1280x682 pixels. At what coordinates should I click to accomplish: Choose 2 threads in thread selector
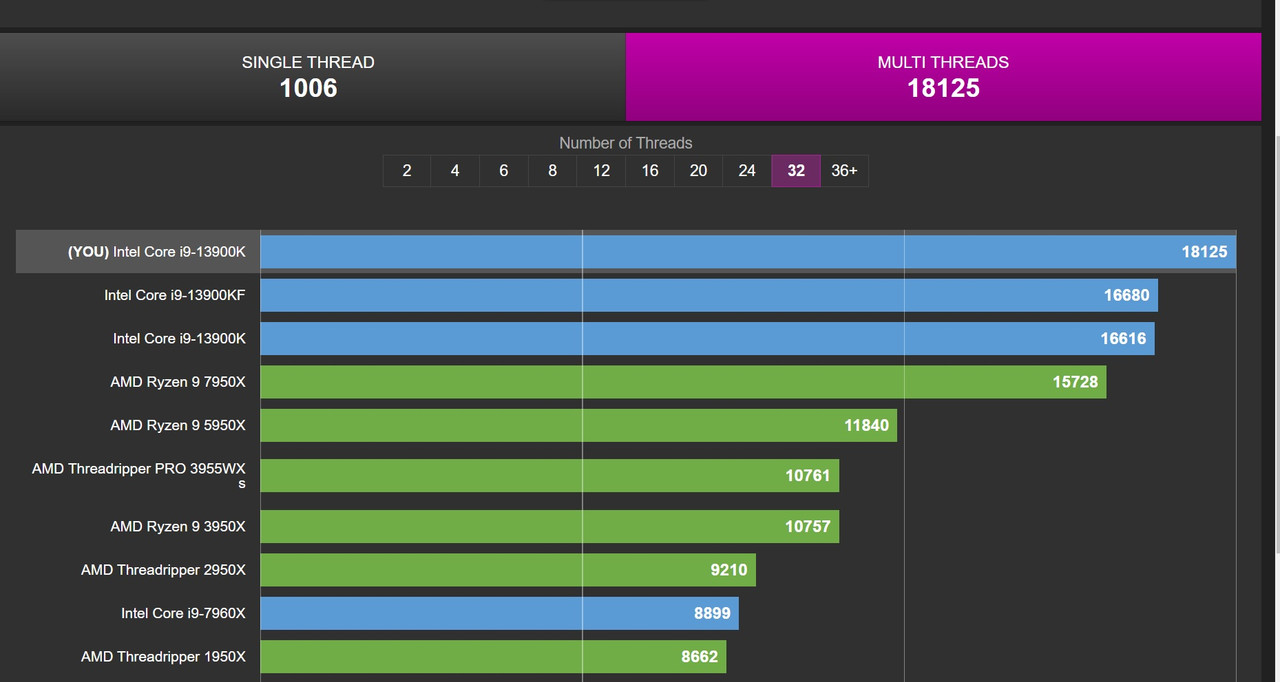point(407,171)
